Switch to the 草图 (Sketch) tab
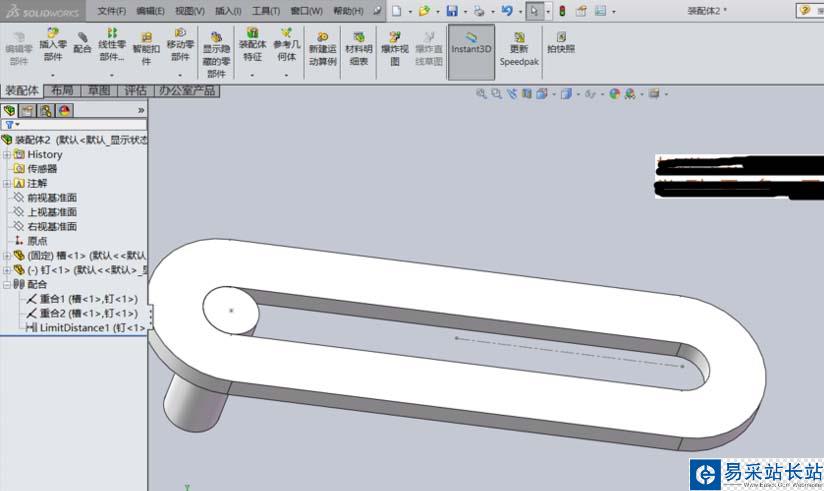The image size is (824, 491). click(99, 91)
